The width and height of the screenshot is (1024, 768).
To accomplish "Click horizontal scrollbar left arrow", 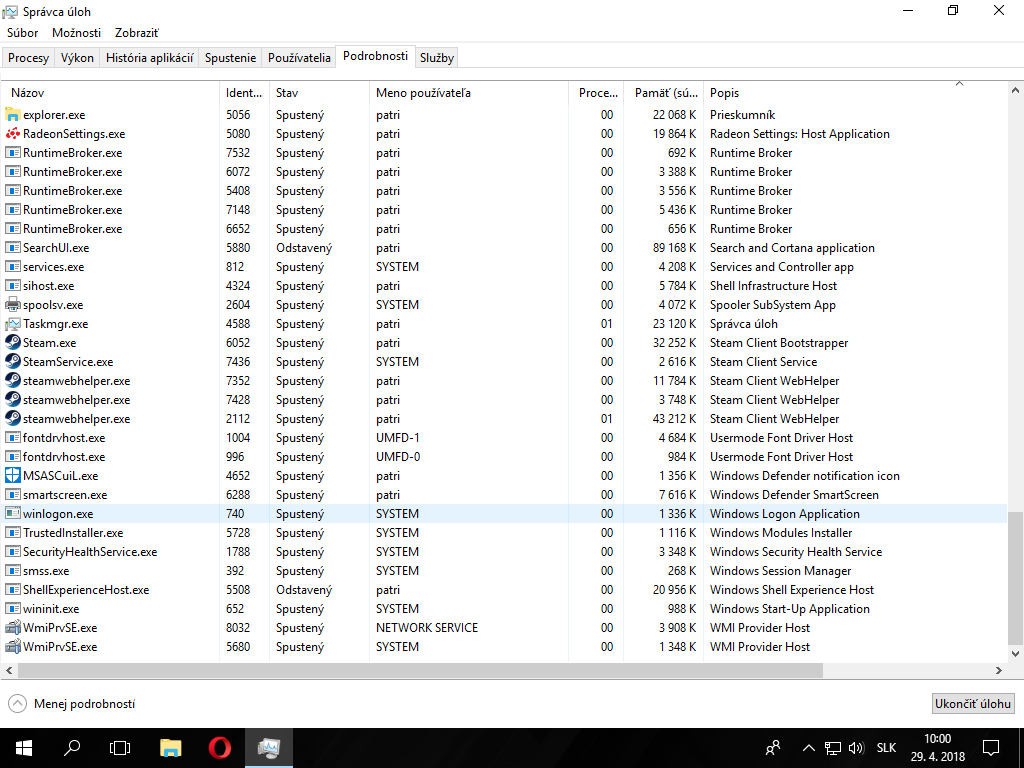I will pos(9,670).
